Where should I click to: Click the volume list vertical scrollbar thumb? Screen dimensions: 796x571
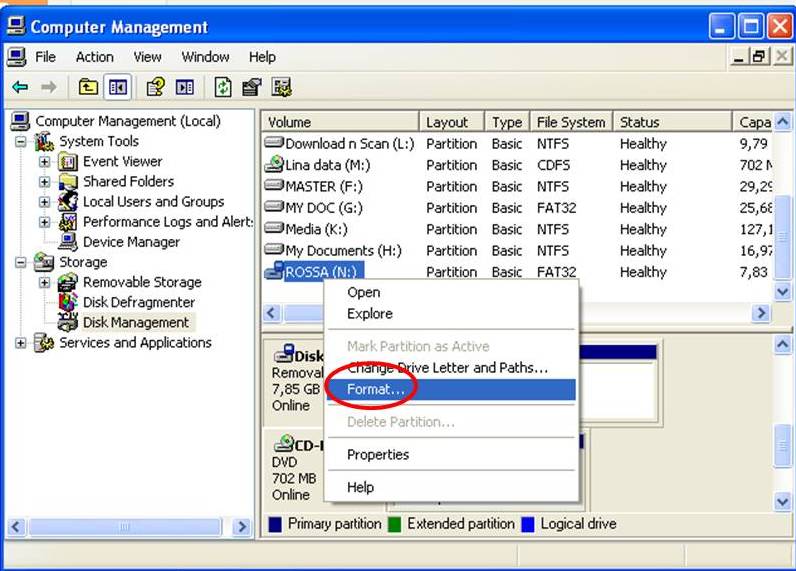pos(783,237)
